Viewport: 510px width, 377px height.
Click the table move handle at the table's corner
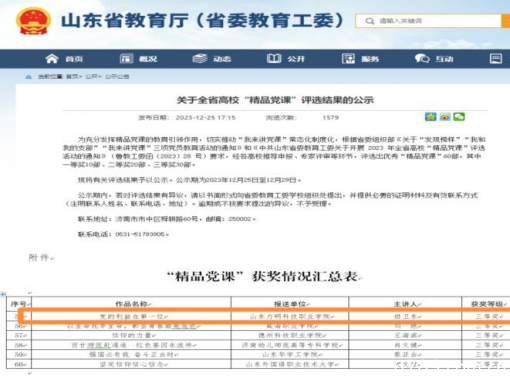[x=3, y=294]
